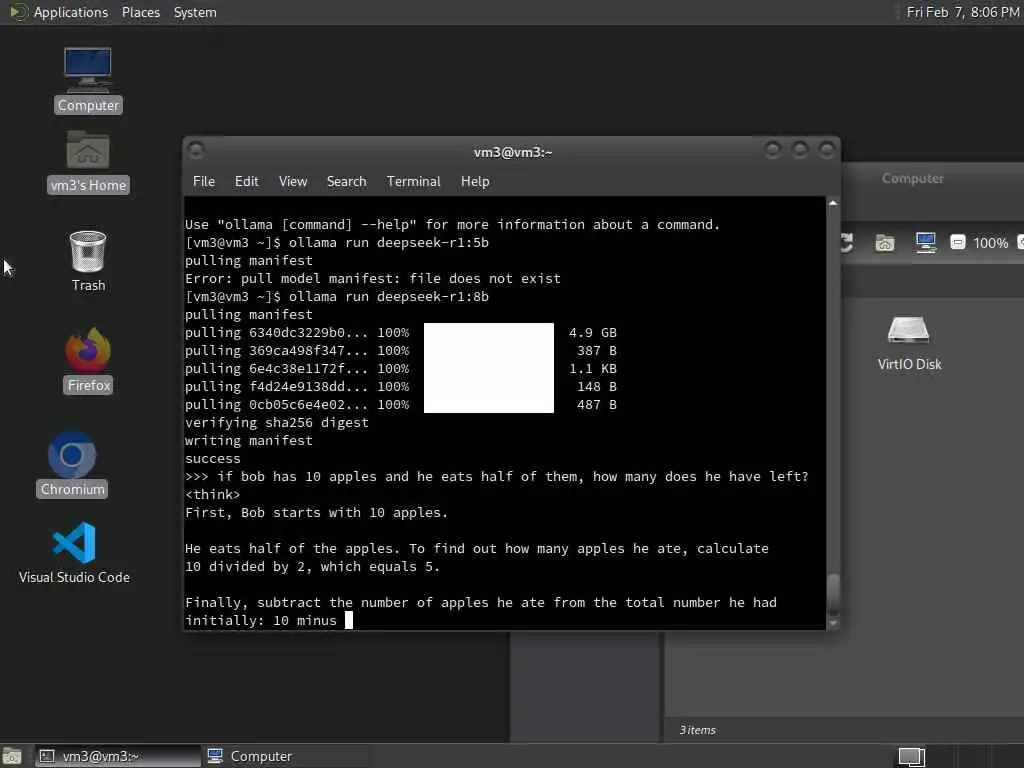Open the System menu in top panel
The image size is (1024, 768).
pyautogui.click(x=195, y=12)
